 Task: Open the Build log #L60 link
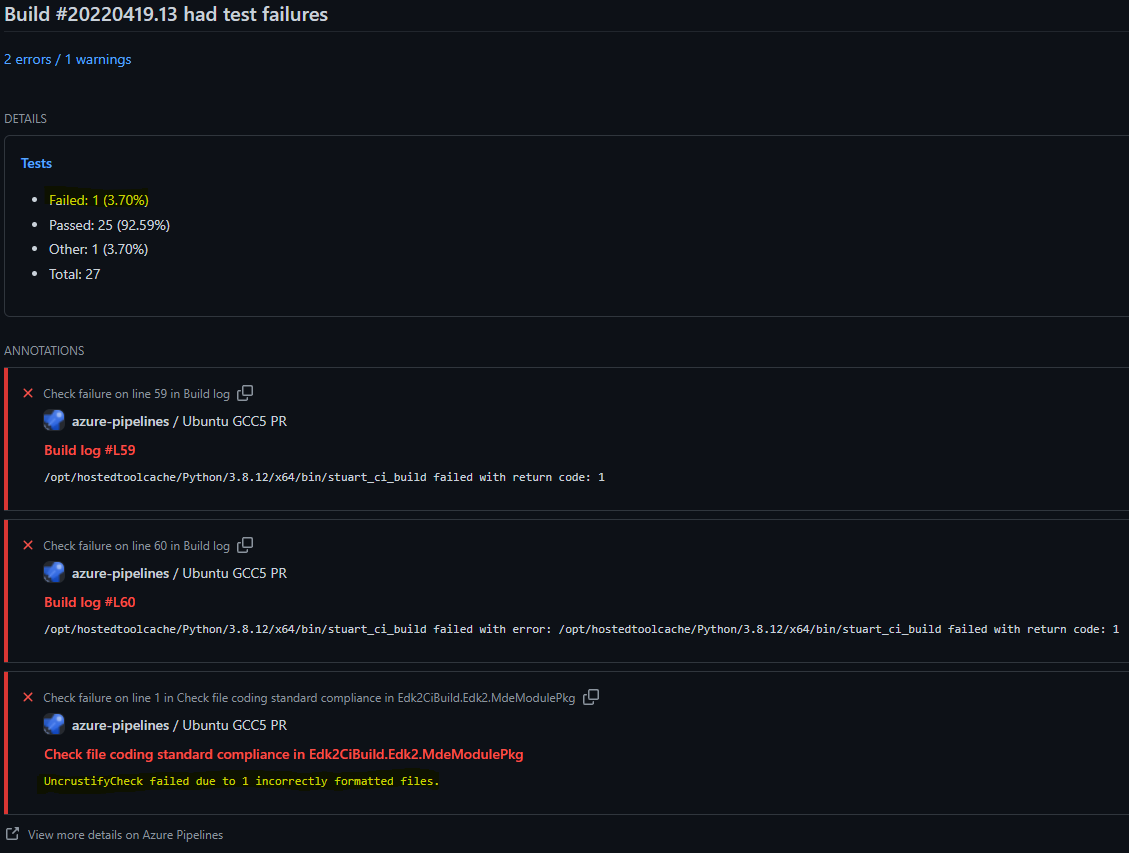coord(89,602)
